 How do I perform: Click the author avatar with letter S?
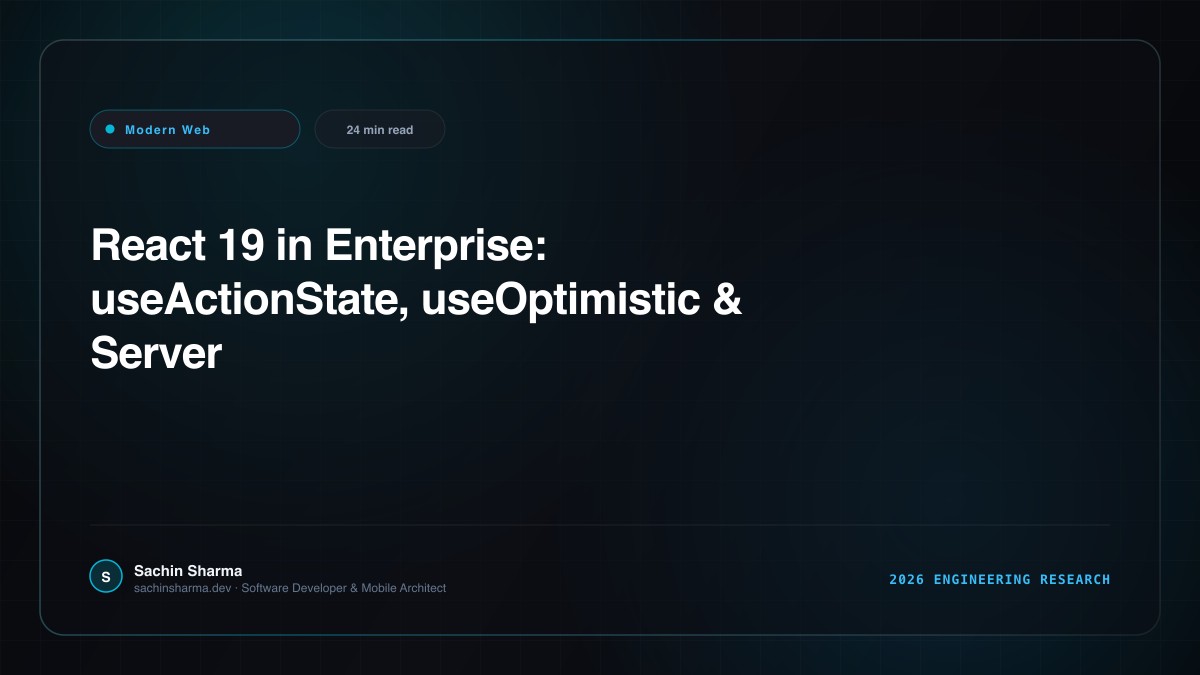click(x=105, y=576)
